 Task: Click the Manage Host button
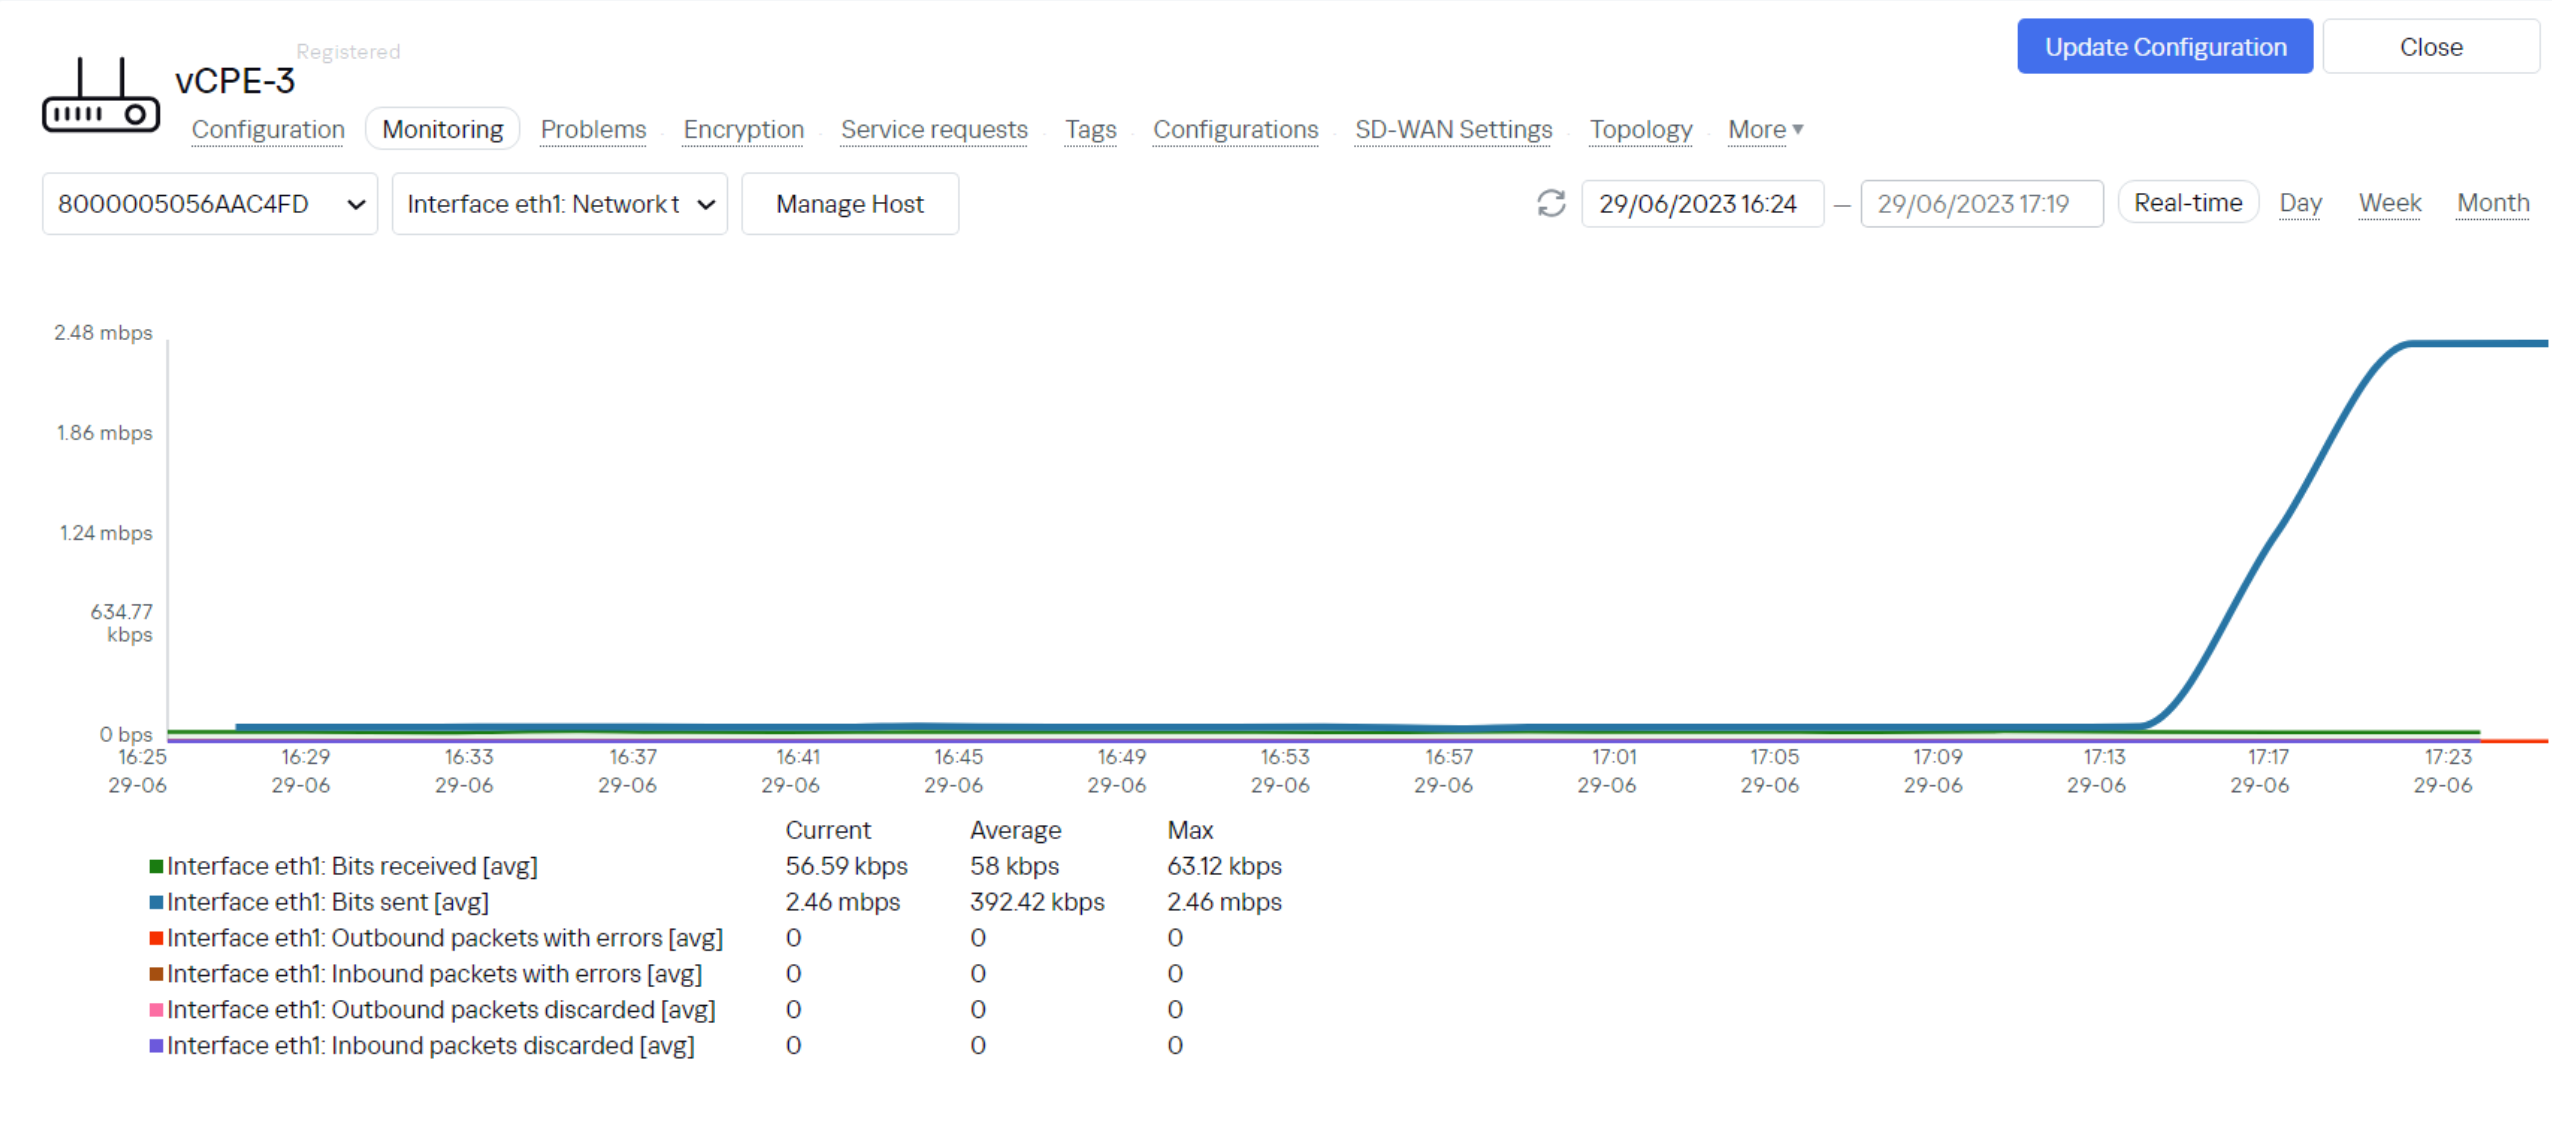click(849, 204)
